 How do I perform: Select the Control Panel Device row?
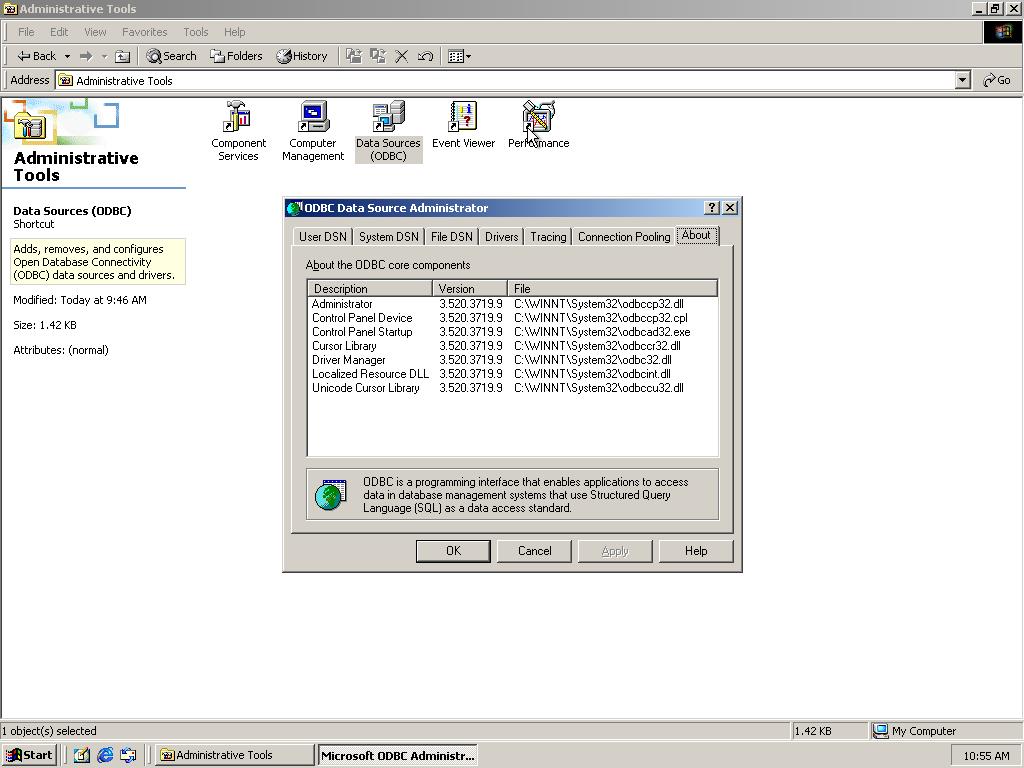[512, 318]
